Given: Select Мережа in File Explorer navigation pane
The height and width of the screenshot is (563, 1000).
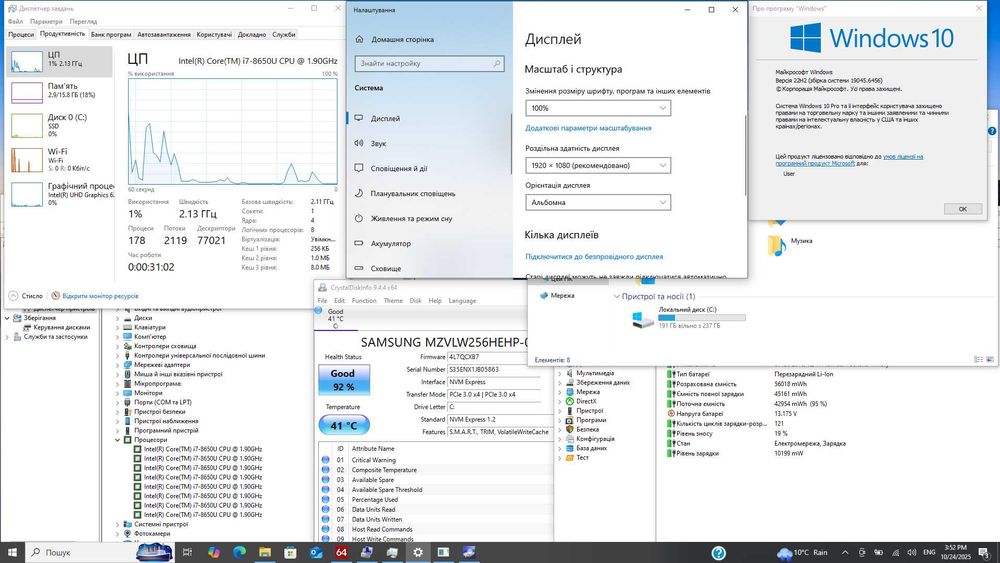Looking at the screenshot, I should (562, 295).
